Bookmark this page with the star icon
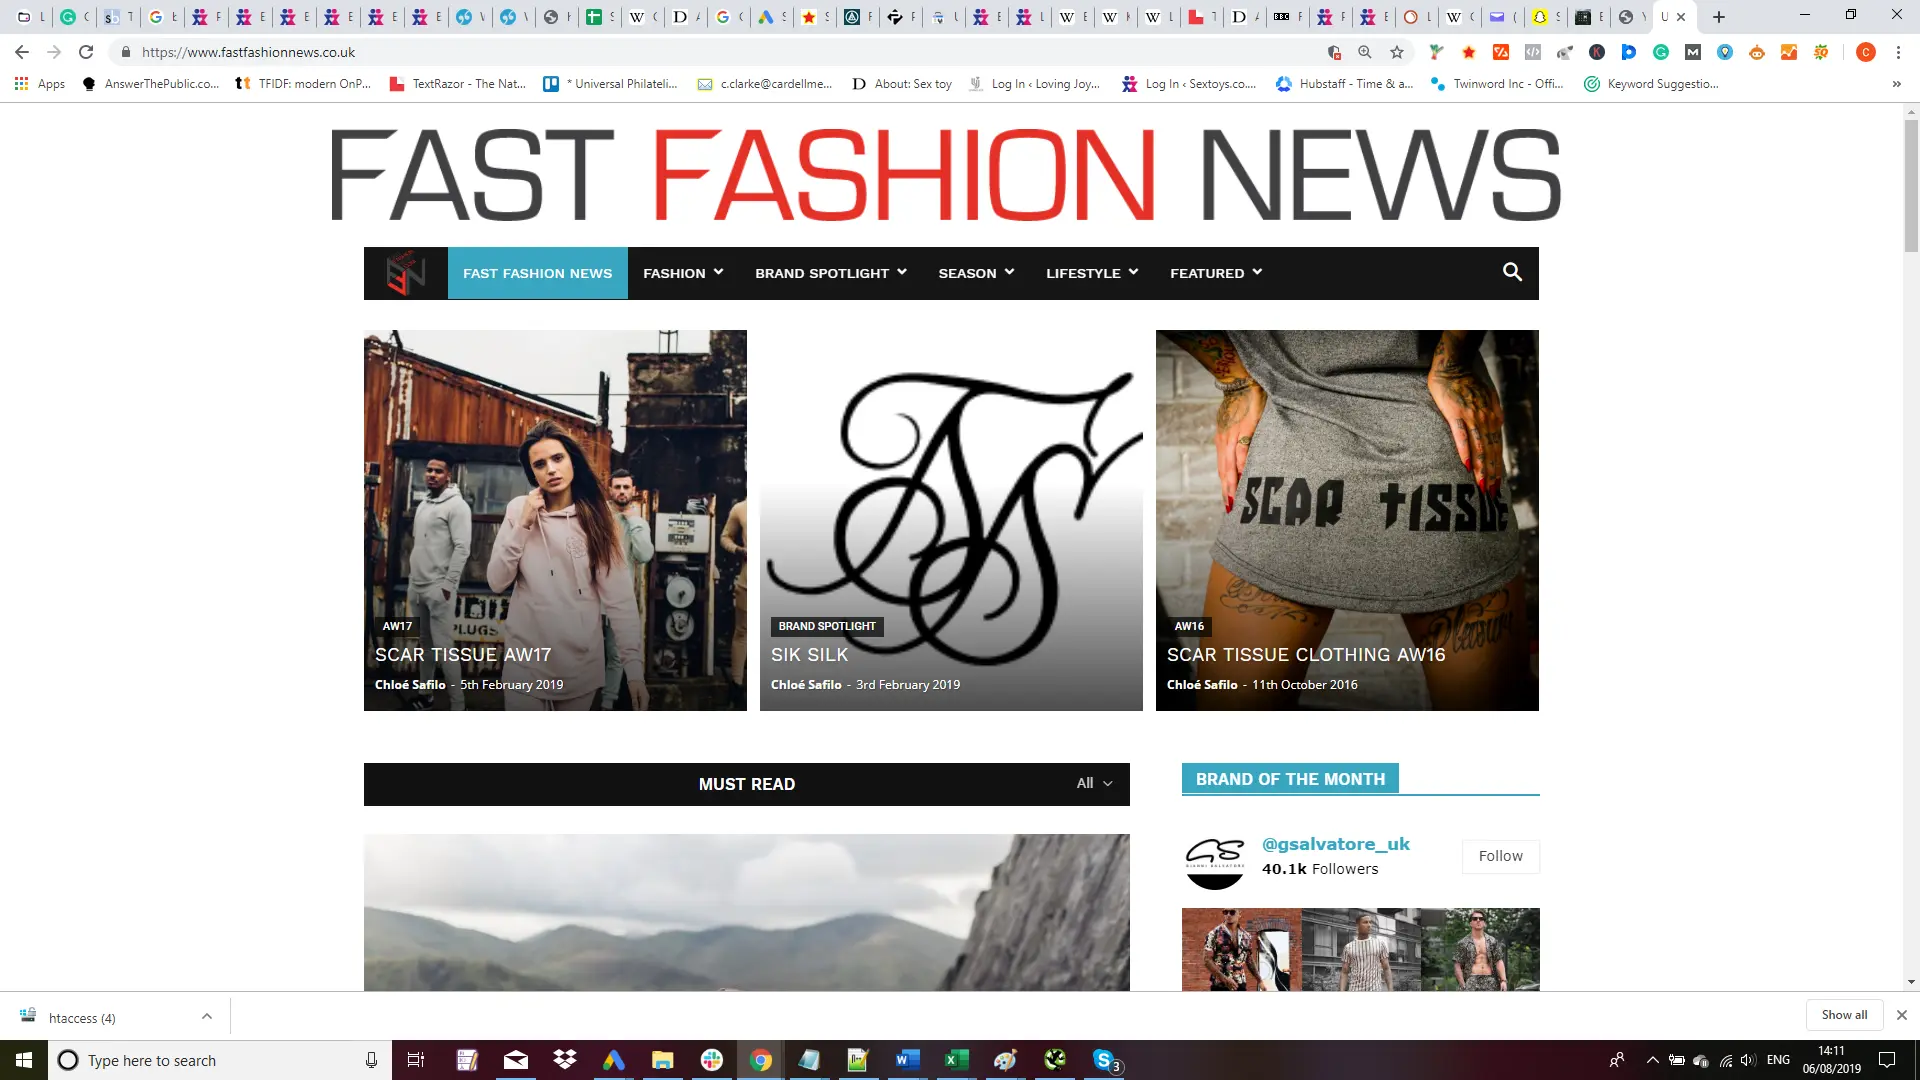This screenshot has height=1080, width=1920. [1397, 52]
